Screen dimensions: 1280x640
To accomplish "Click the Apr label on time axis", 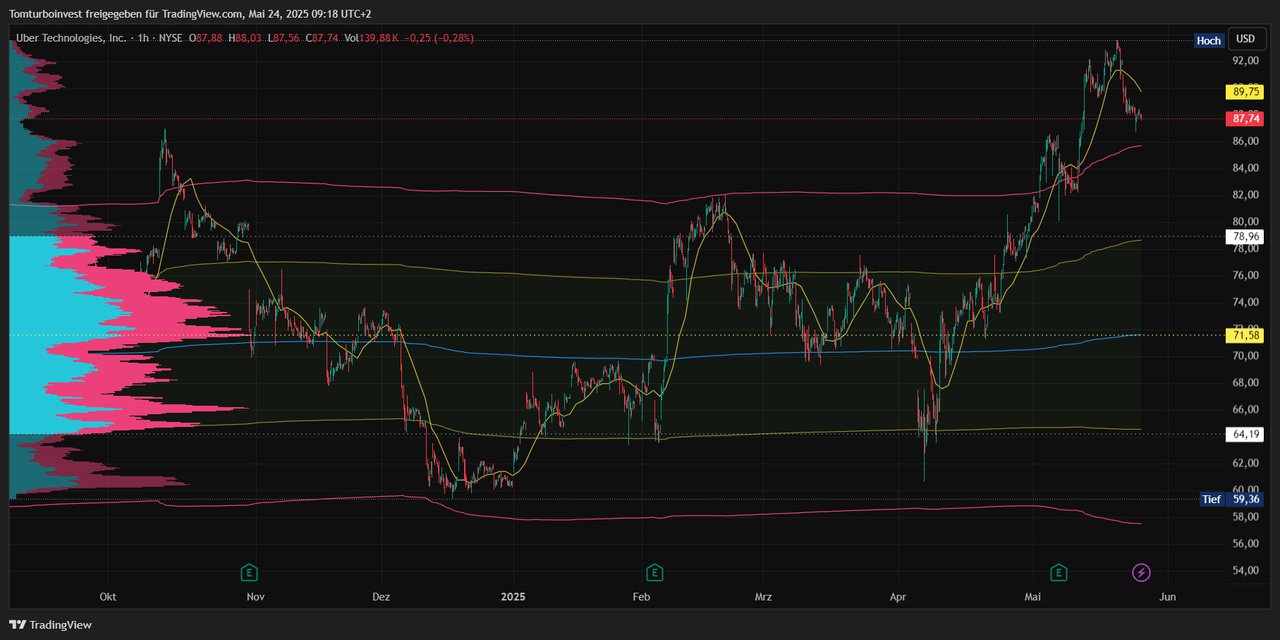I will coord(898,597).
